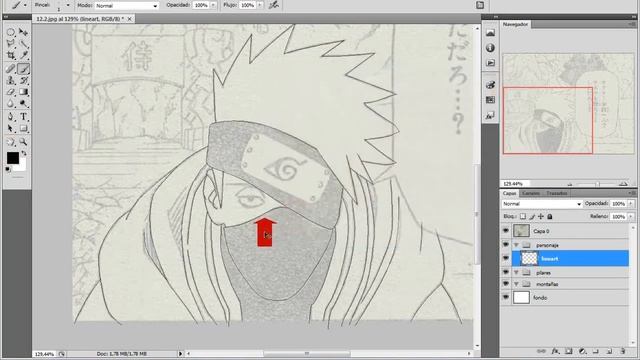Enable airbrush mode in options bar
Screen dimensions: 640x360
(x=273, y=5)
